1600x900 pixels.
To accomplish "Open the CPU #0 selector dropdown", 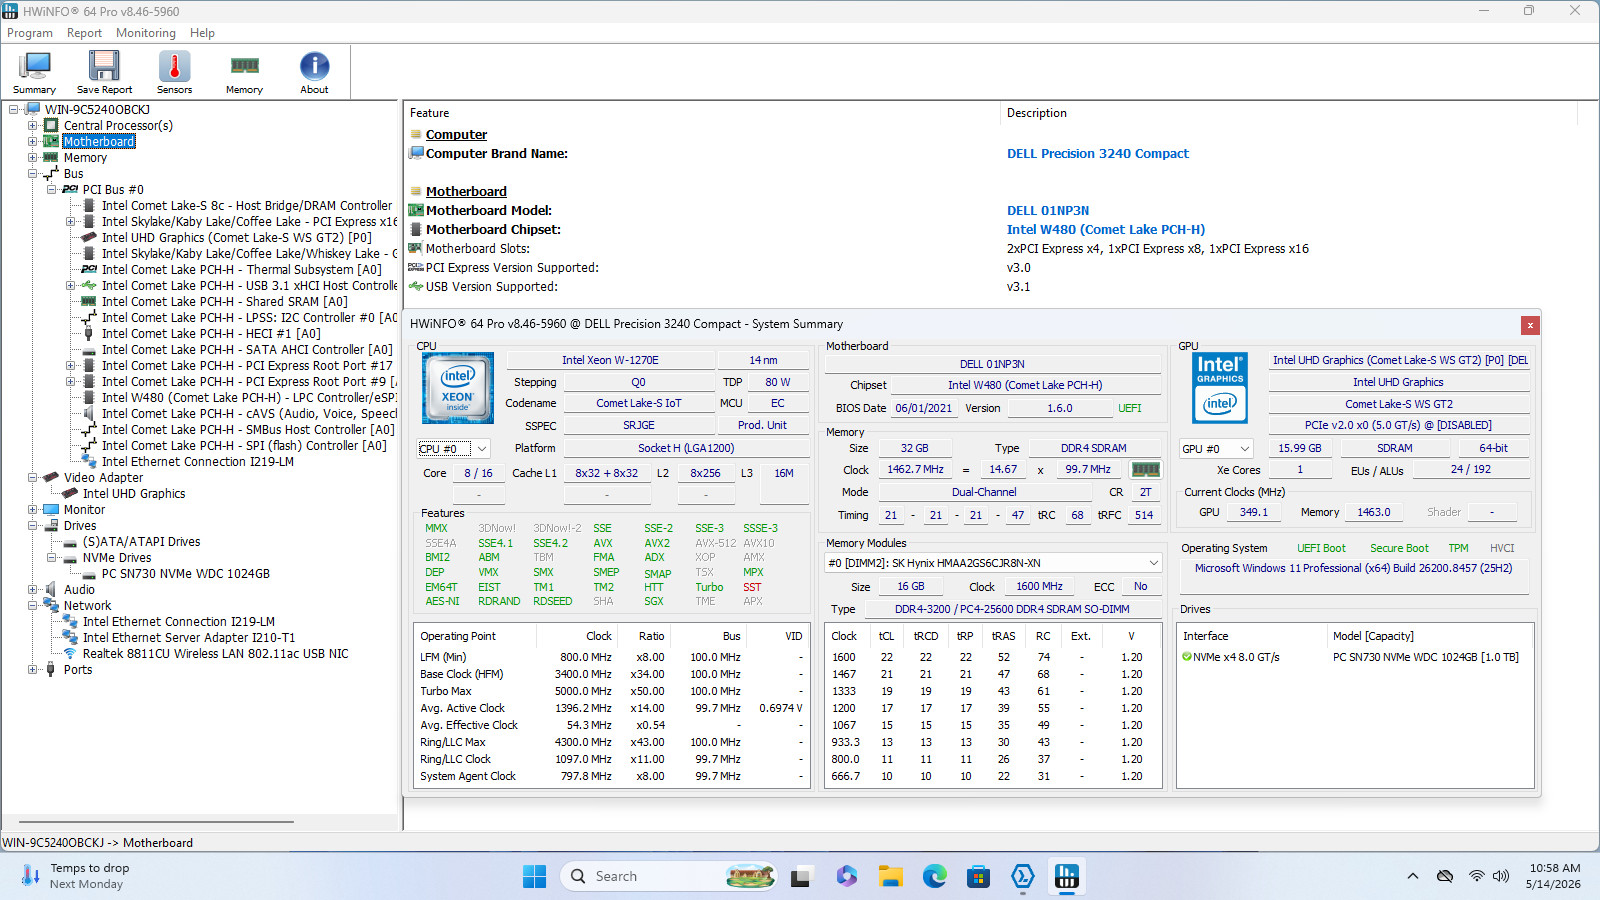I will tap(454, 449).
